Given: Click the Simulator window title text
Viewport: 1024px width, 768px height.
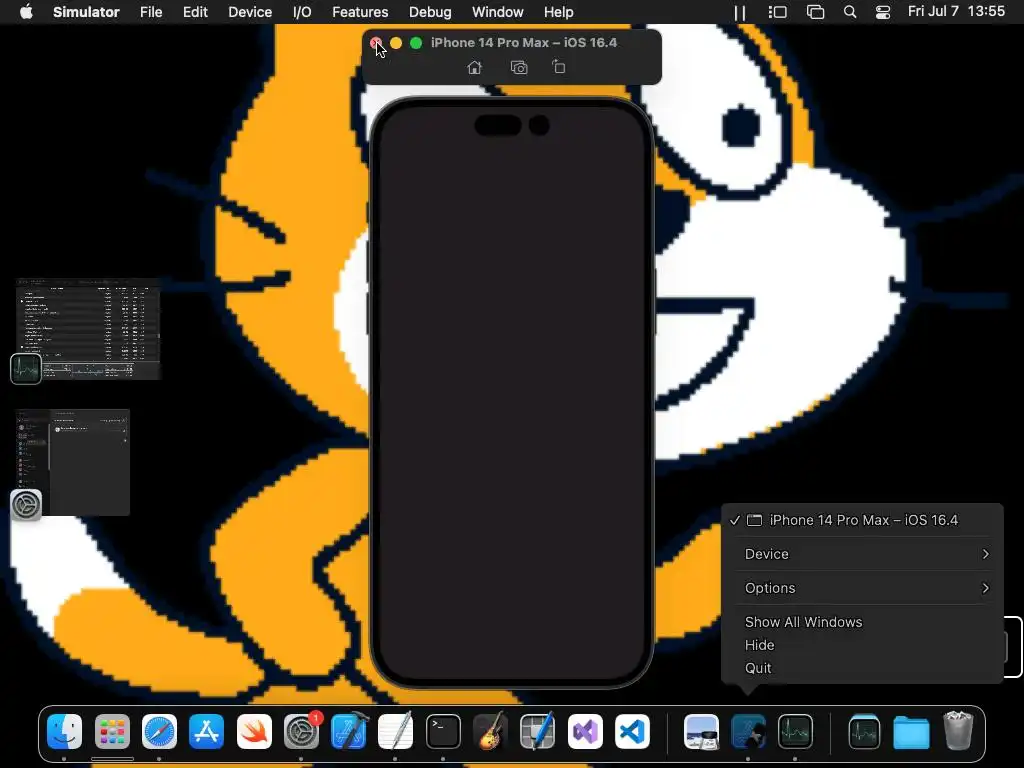Looking at the screenshot, I should (x=524, y=42).
